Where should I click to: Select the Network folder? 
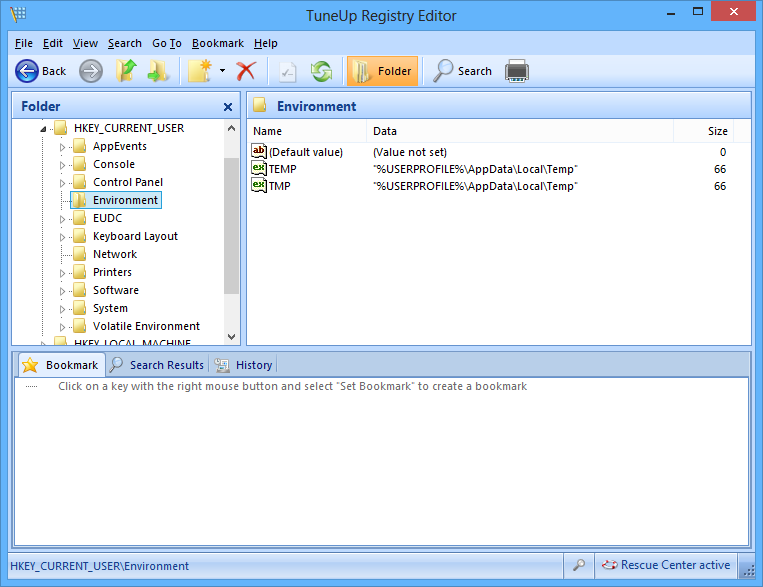point(115,254)
